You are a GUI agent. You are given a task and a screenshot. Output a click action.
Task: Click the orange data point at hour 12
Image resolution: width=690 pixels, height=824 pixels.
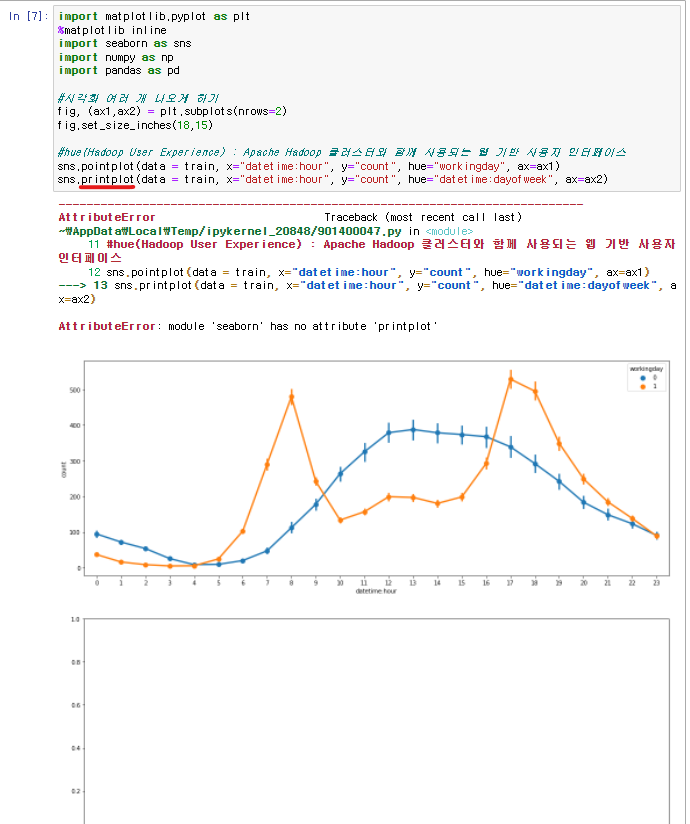pos(389,497)
